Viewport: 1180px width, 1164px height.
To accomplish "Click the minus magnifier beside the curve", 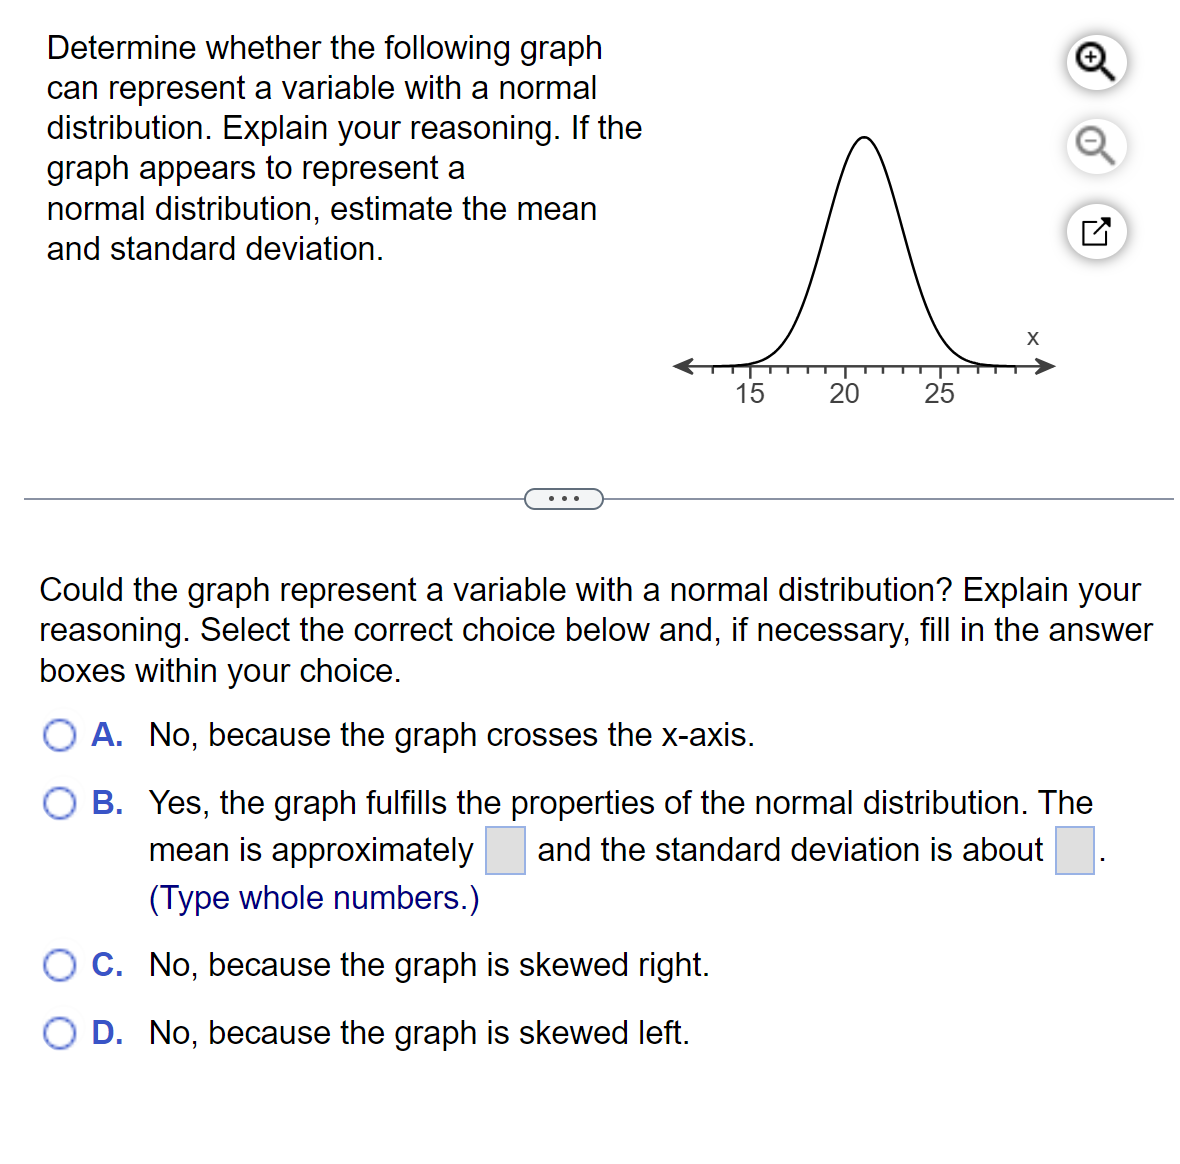I will pos(1096,146).
